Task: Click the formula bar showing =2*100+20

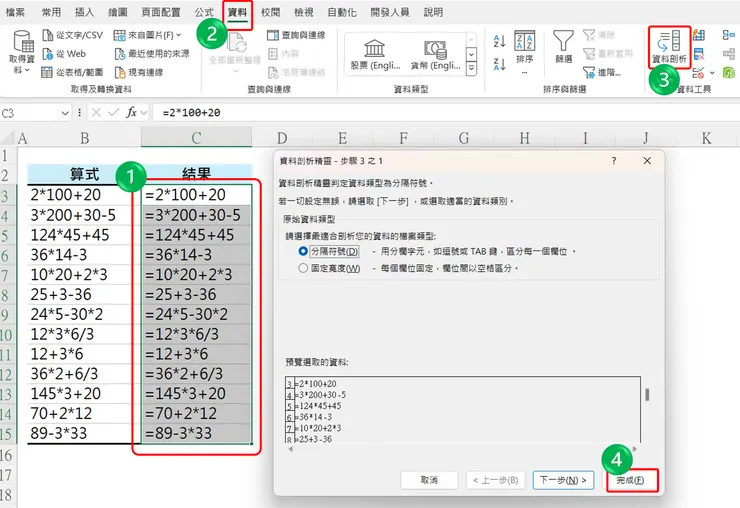Action: [444, 113]
